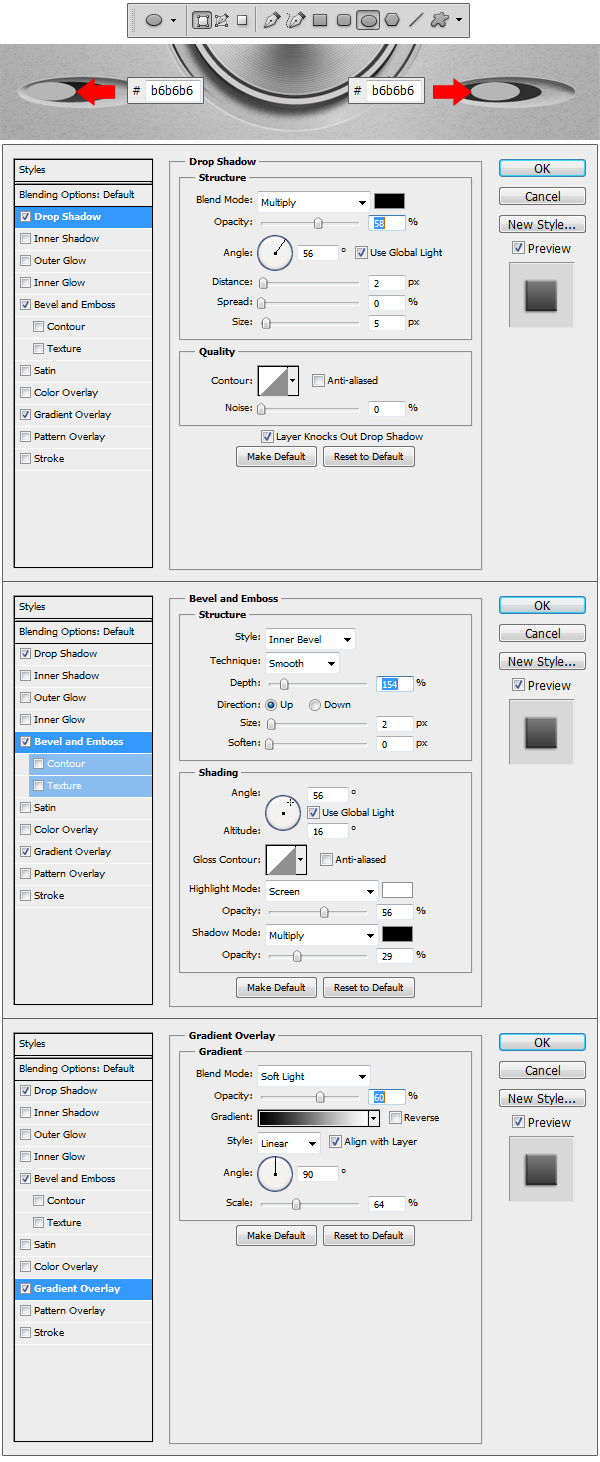Select the Freeform Pen tool
This screenshot has height=1462, width=600.
294,19
